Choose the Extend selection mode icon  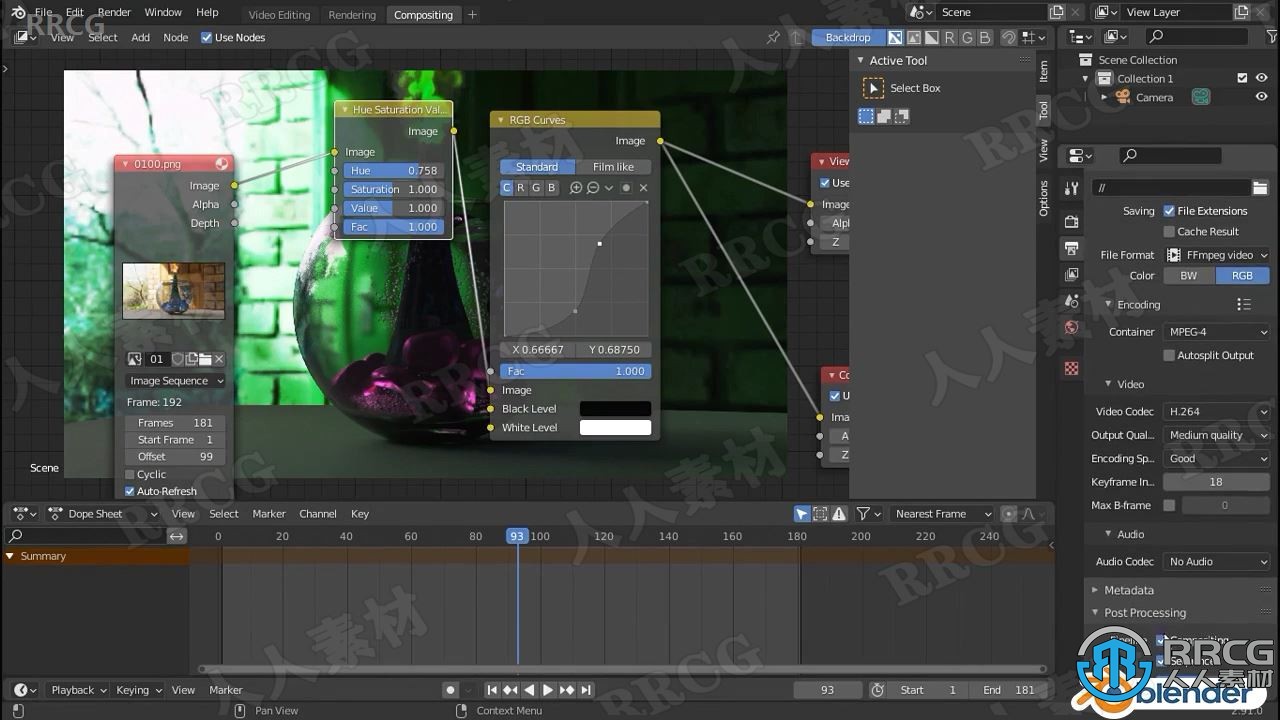pyautogui.click(x=884, y=116)
